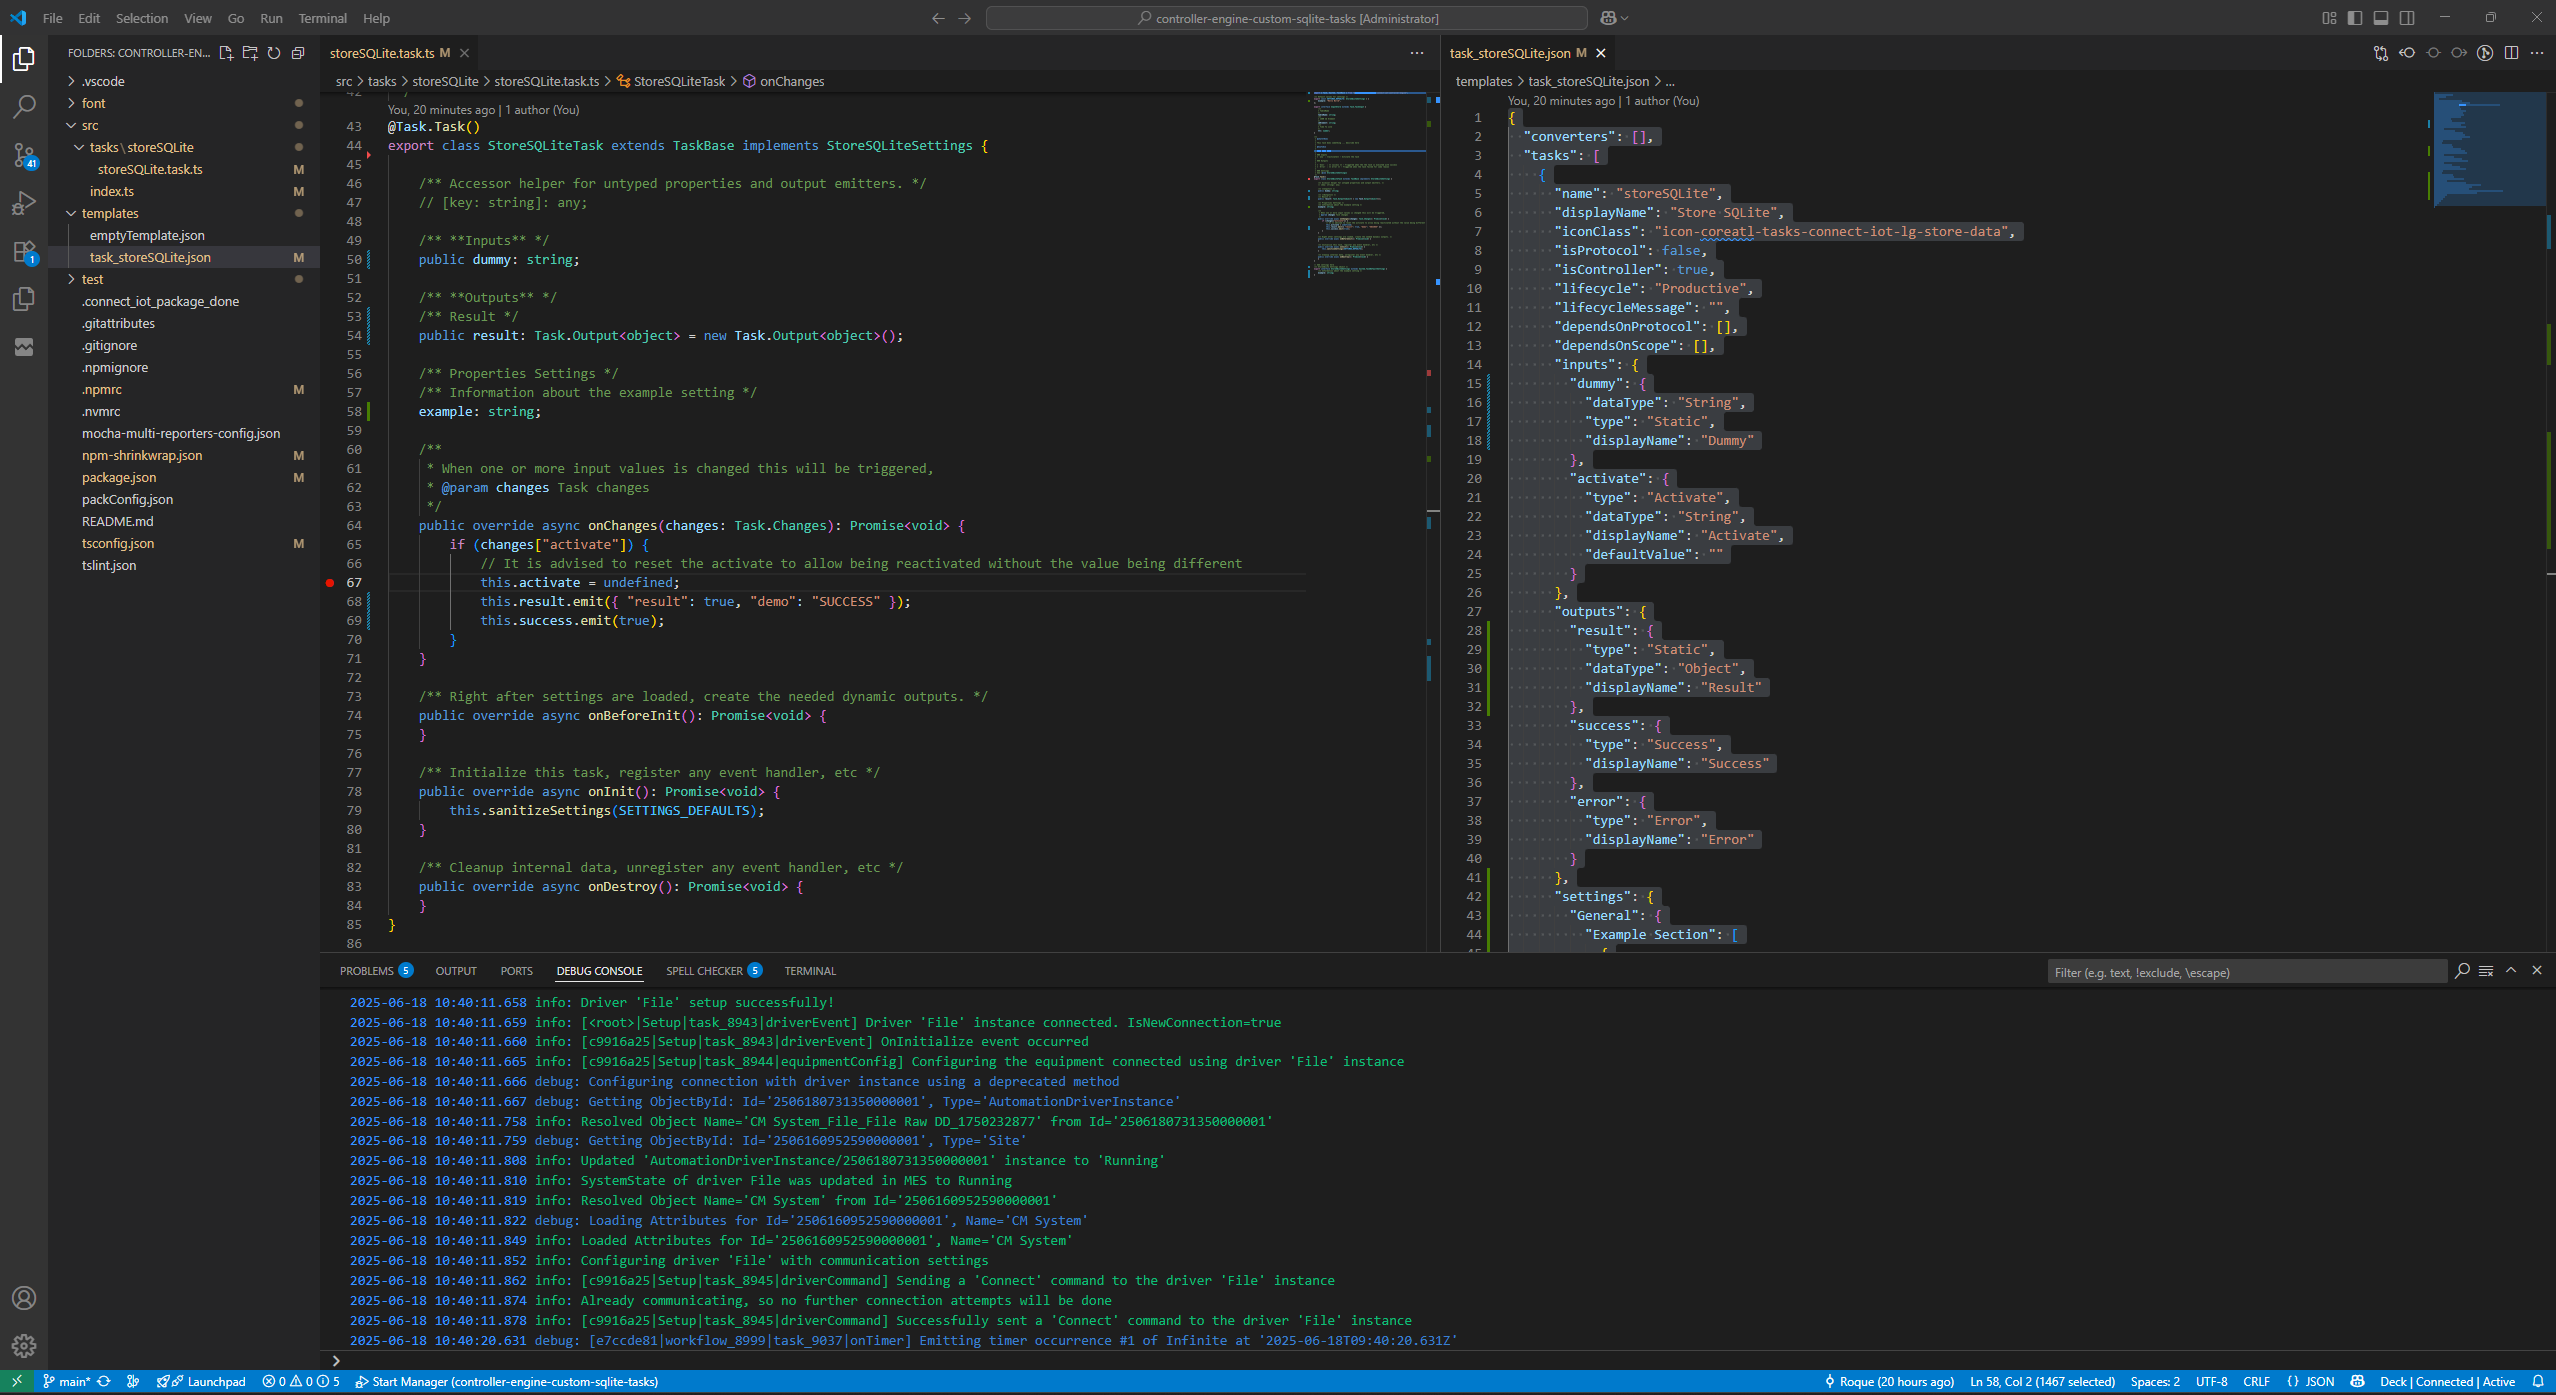
Task: Open the Source Control view
Action: click(24, 155)
